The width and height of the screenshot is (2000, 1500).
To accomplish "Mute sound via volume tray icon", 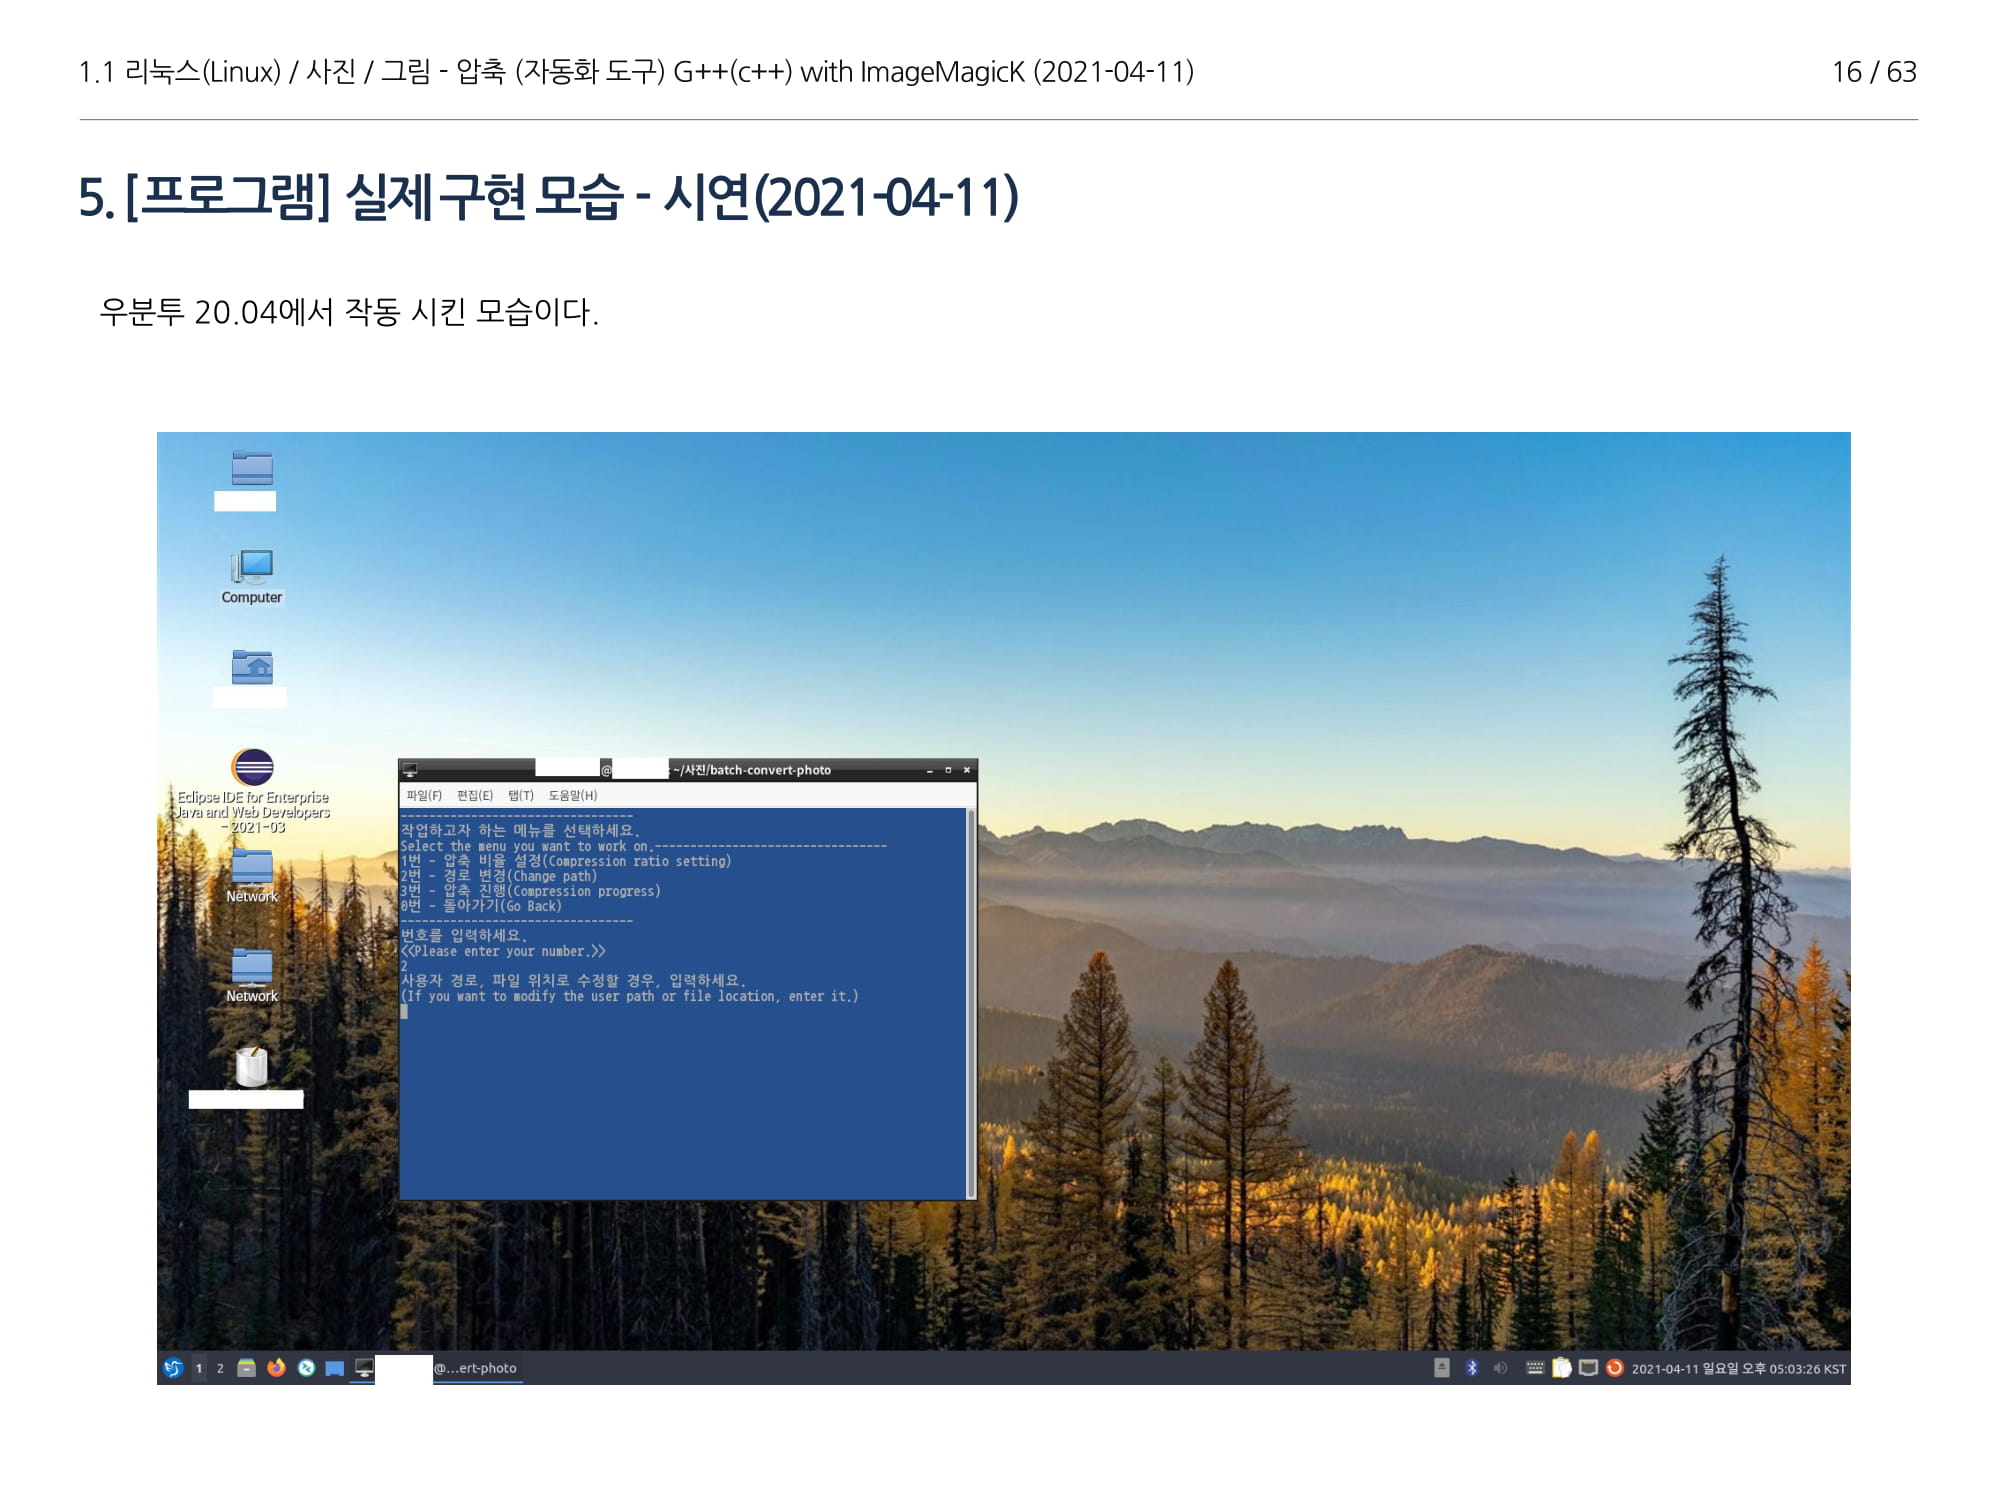I will (1500, 1368).
